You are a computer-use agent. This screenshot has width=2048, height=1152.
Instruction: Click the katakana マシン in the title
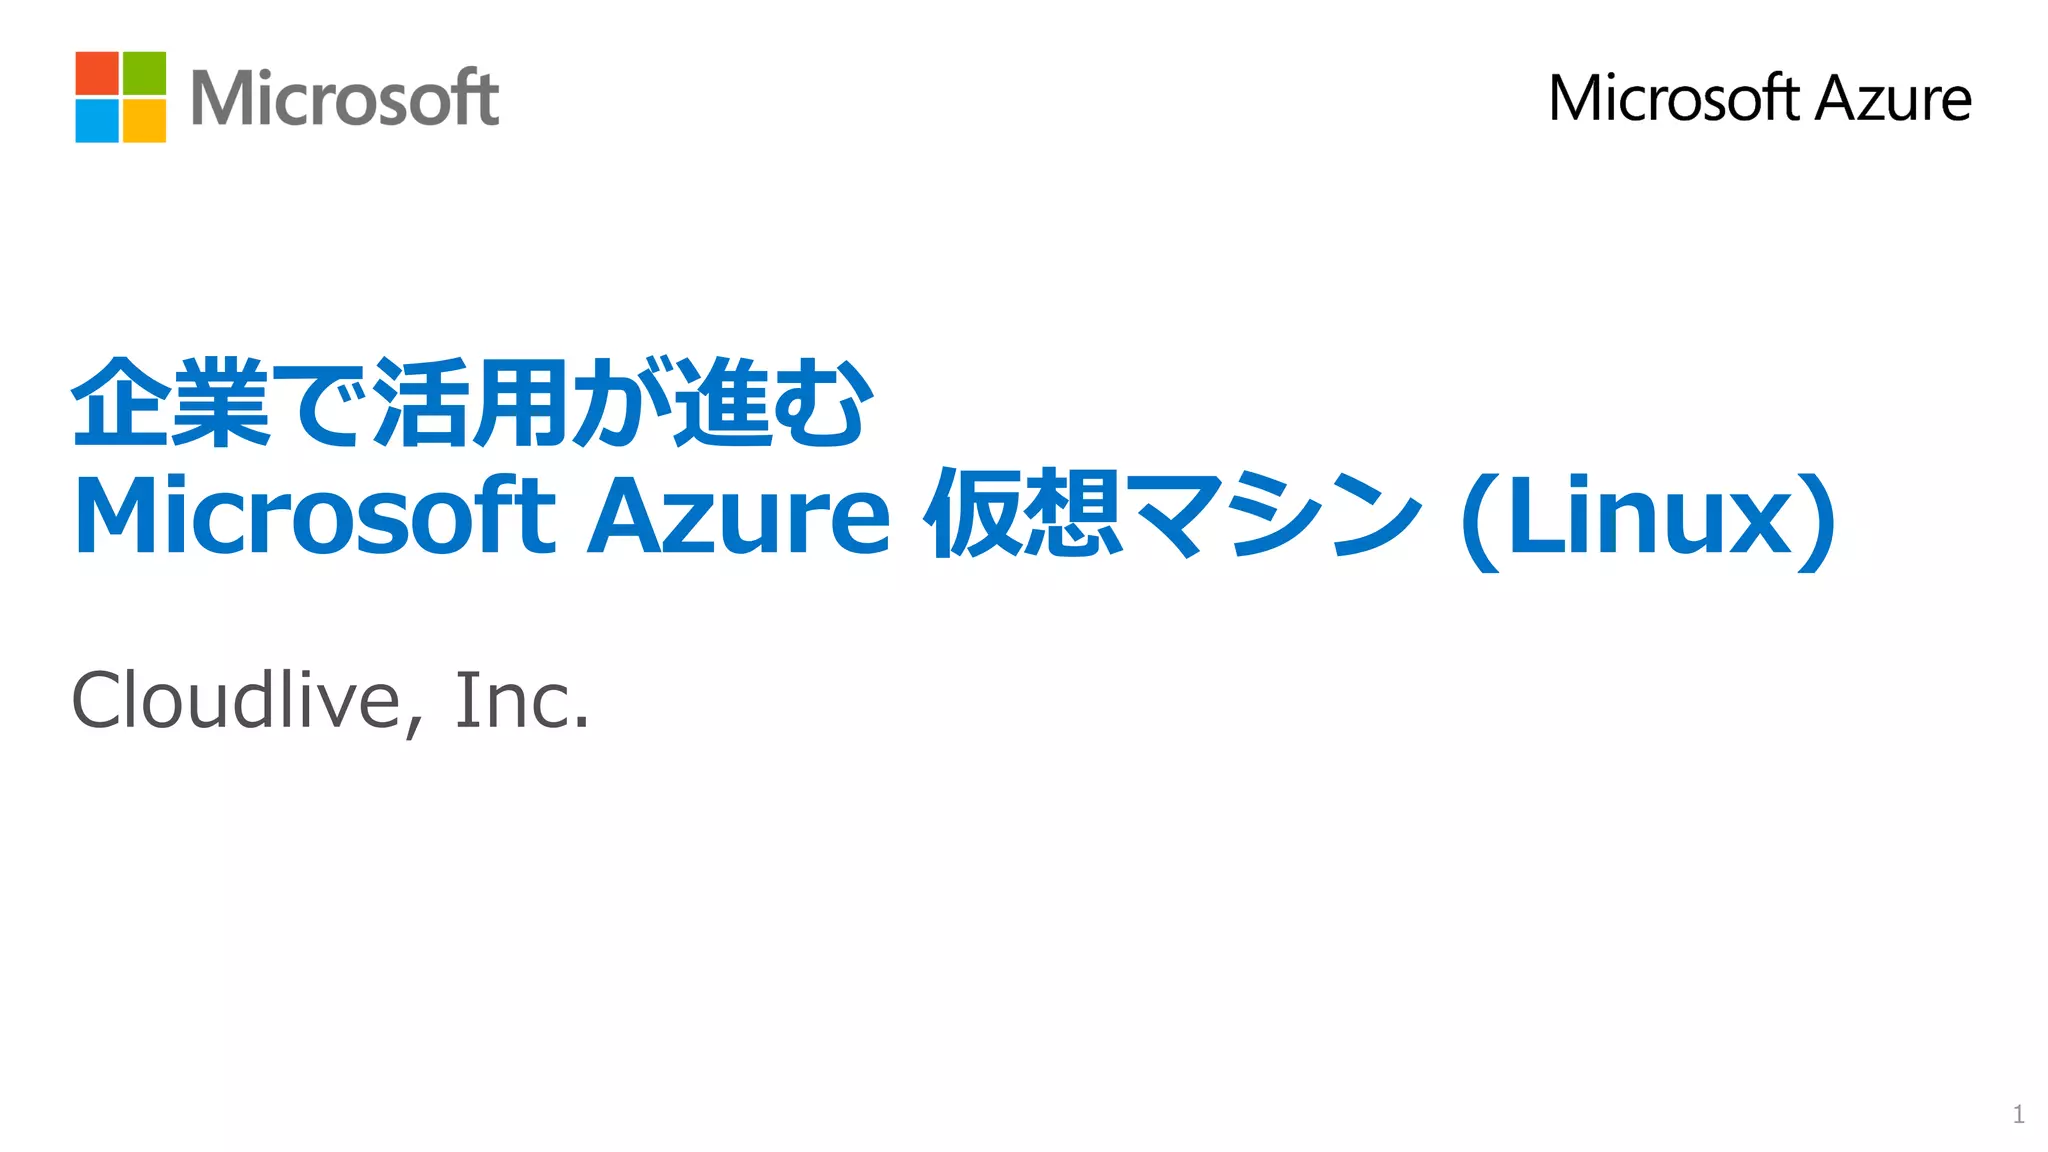pos(1272,516)
